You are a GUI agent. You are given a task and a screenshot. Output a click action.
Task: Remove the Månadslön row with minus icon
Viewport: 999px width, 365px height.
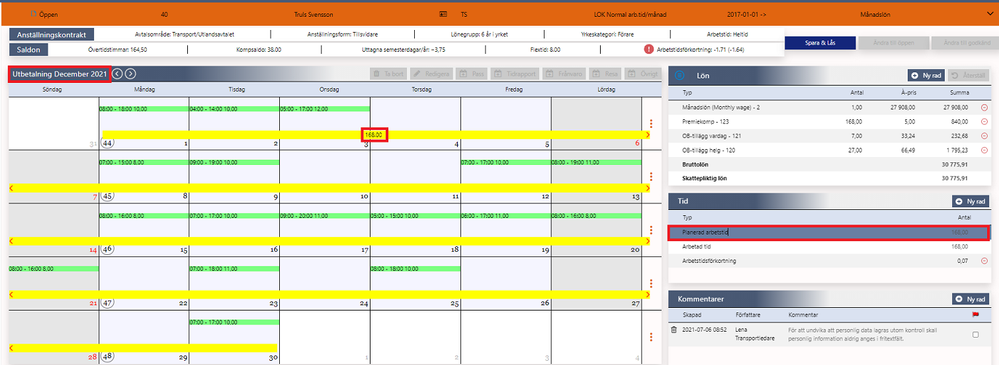pyautogui.click(x=985, y=108)
